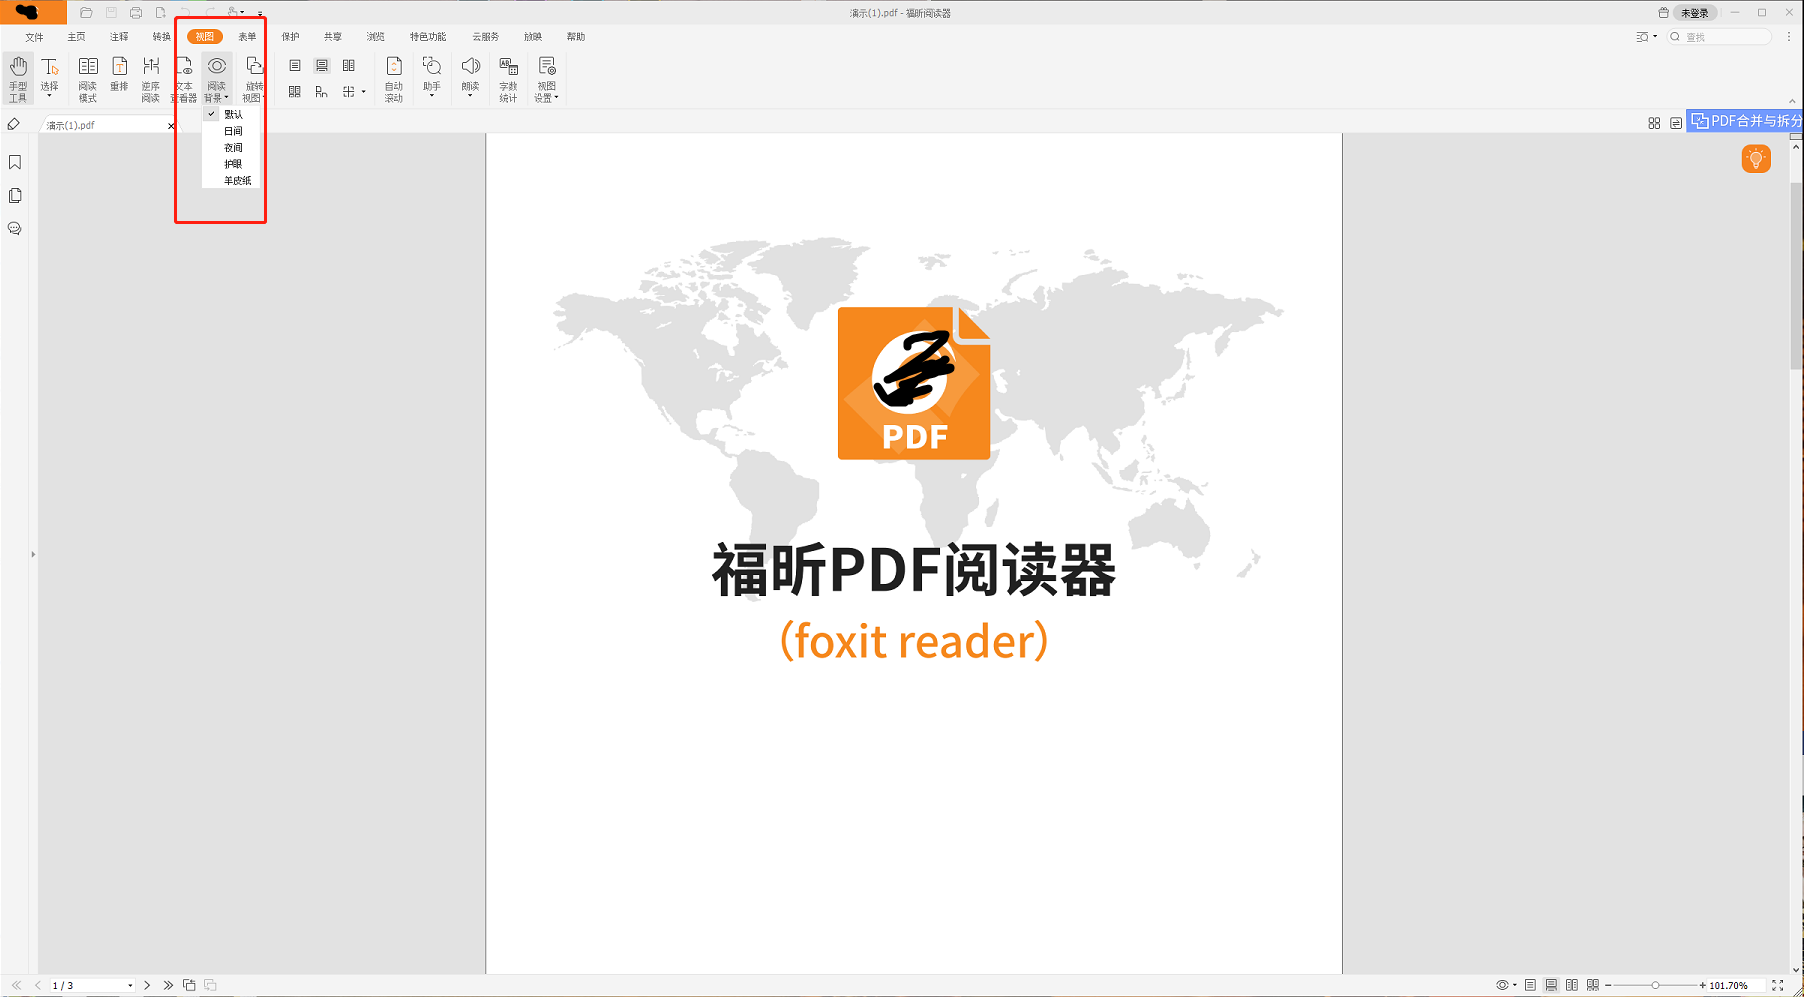Screen dimensions: 1804x997
Task: Click the 旋转视图 rotate view icon
Action: point(254,66)
